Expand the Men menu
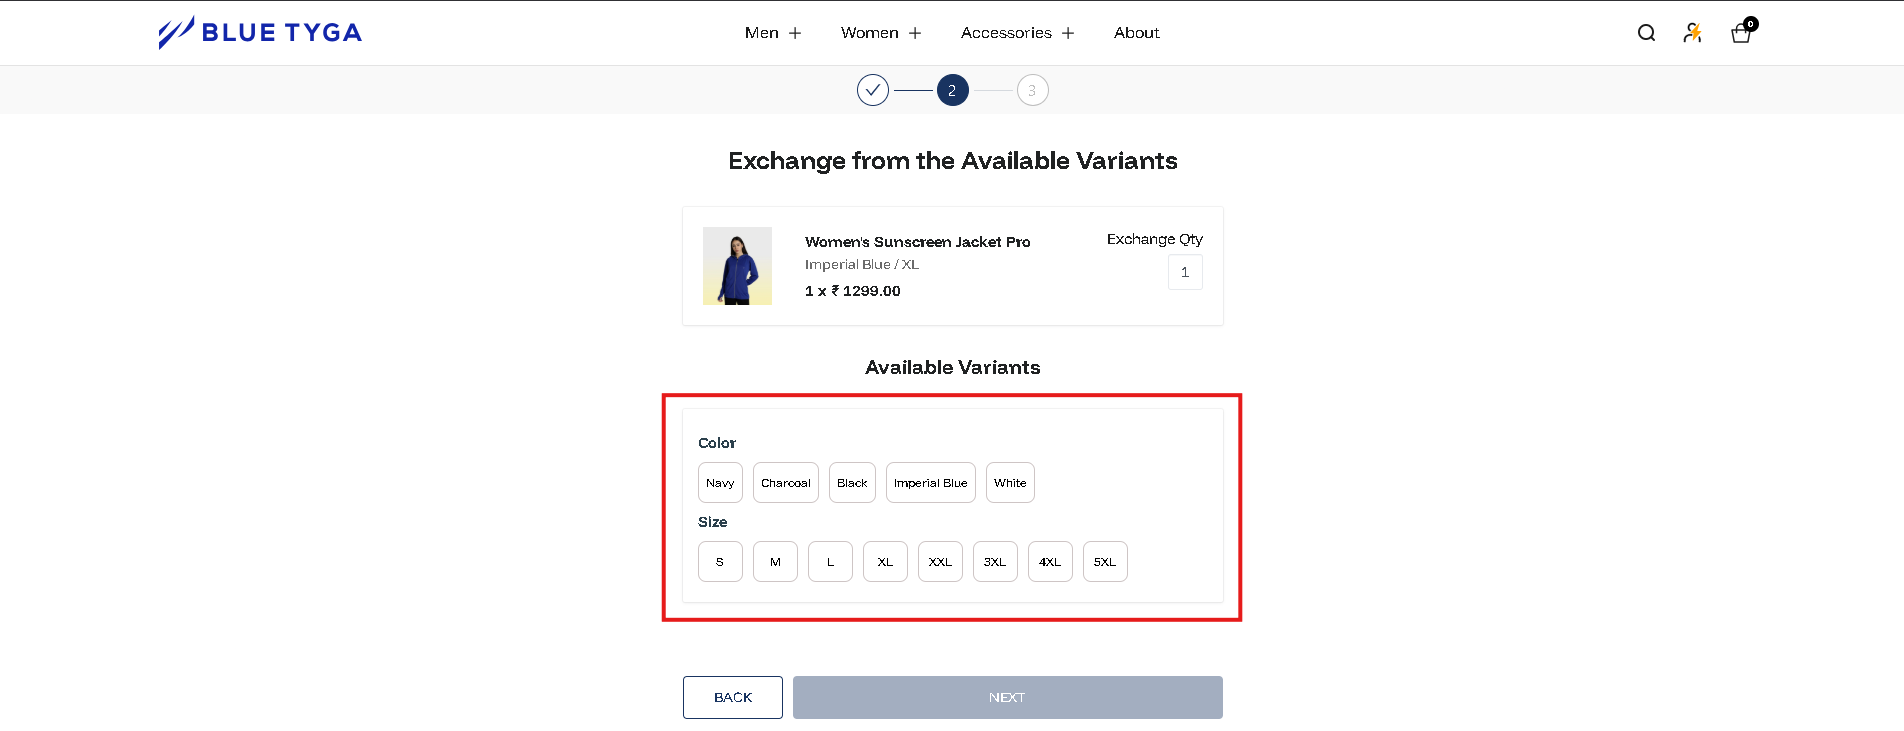The height and width of the screenshot is (731, 1904). click(x=773, y=33)
